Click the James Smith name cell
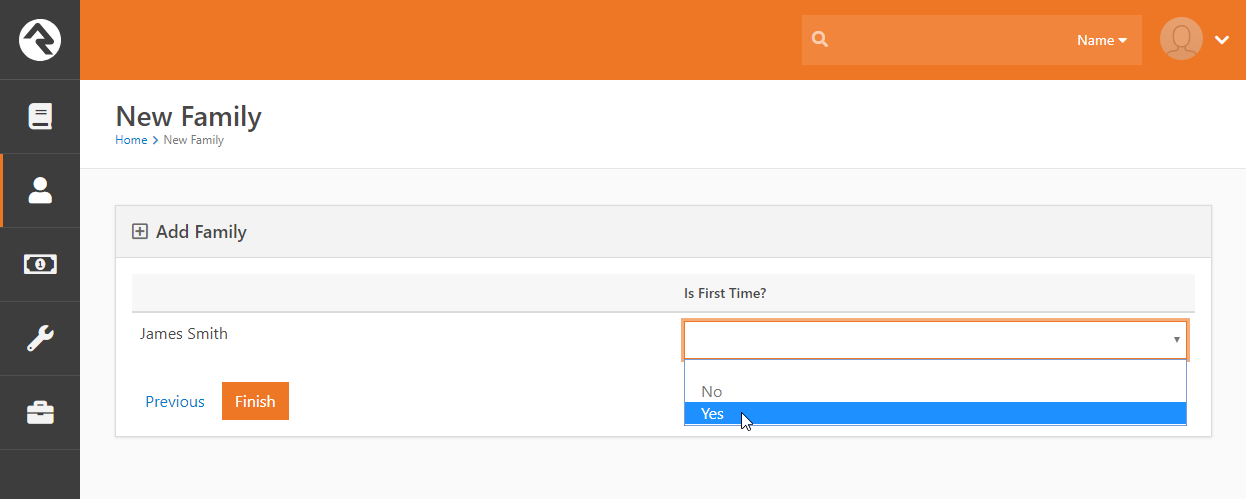The width and height of the screenshot is (1246, 499). click(x=184, y=334)
